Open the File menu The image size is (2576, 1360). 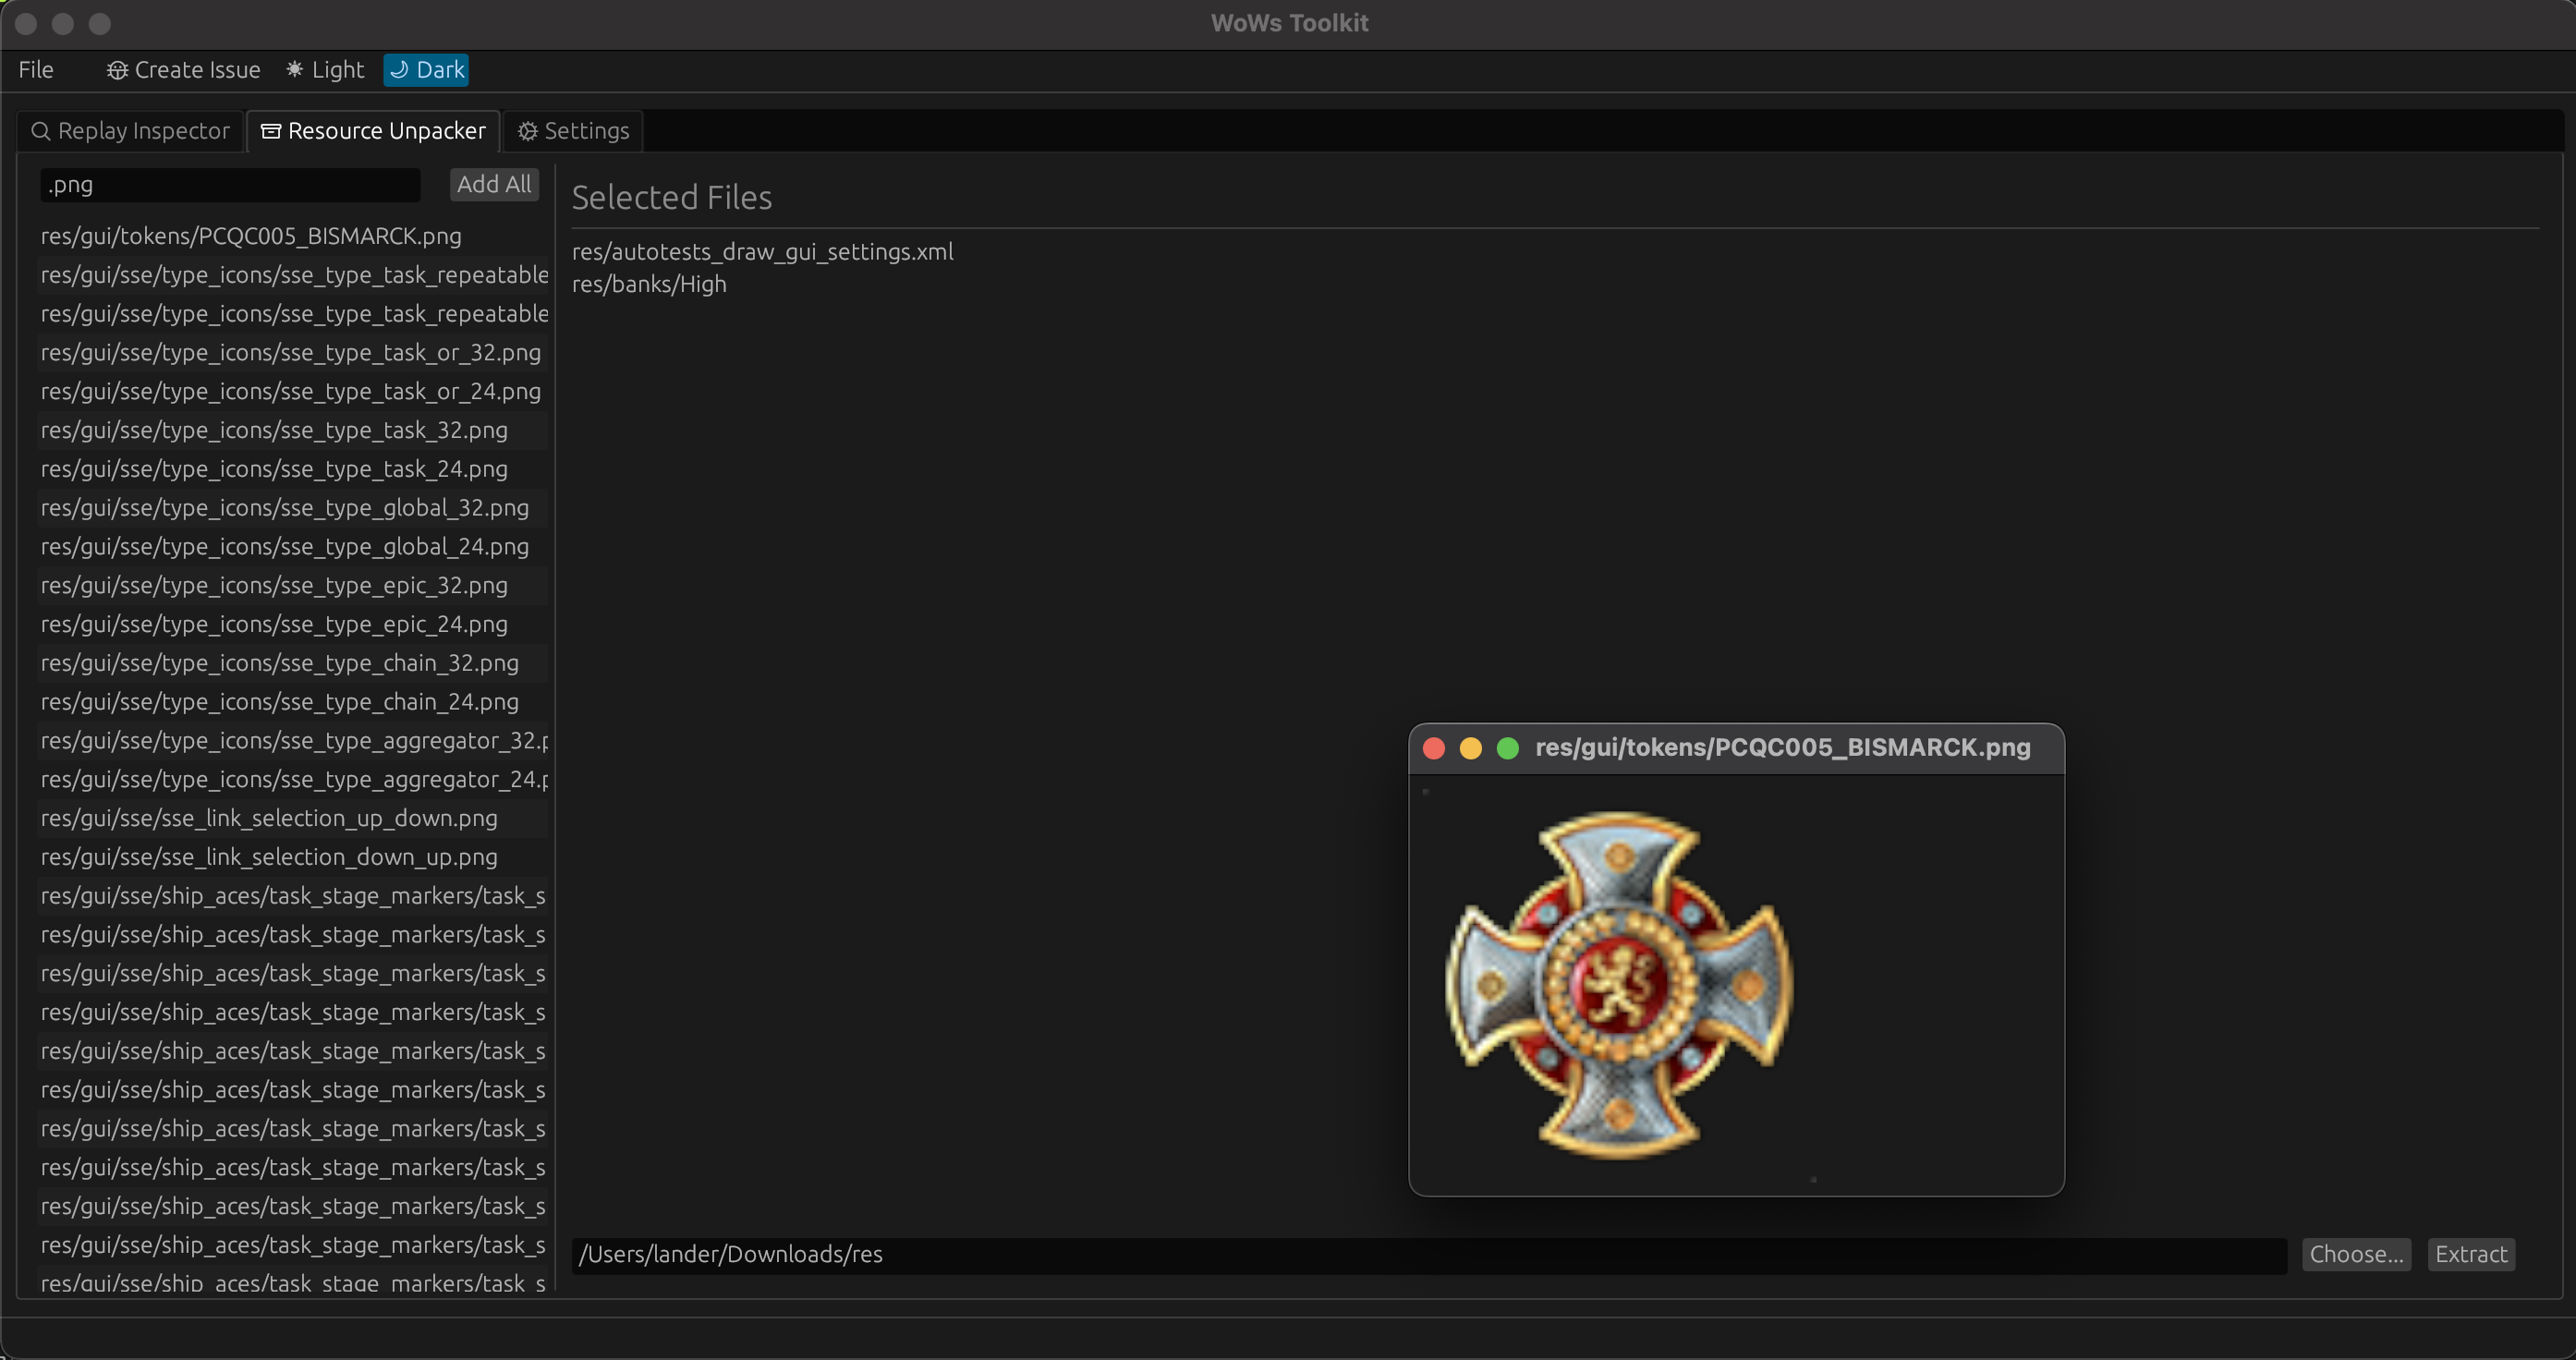36,70
